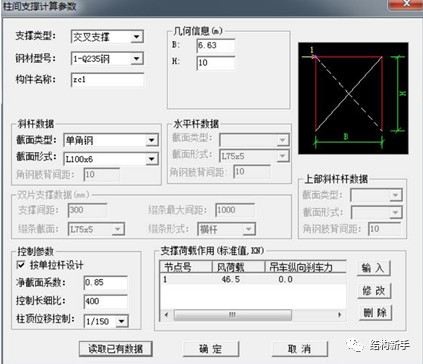Select the load row with 46.5 wind load
The width and height of the screenshot is (423, 364).
tap(253, 279)
